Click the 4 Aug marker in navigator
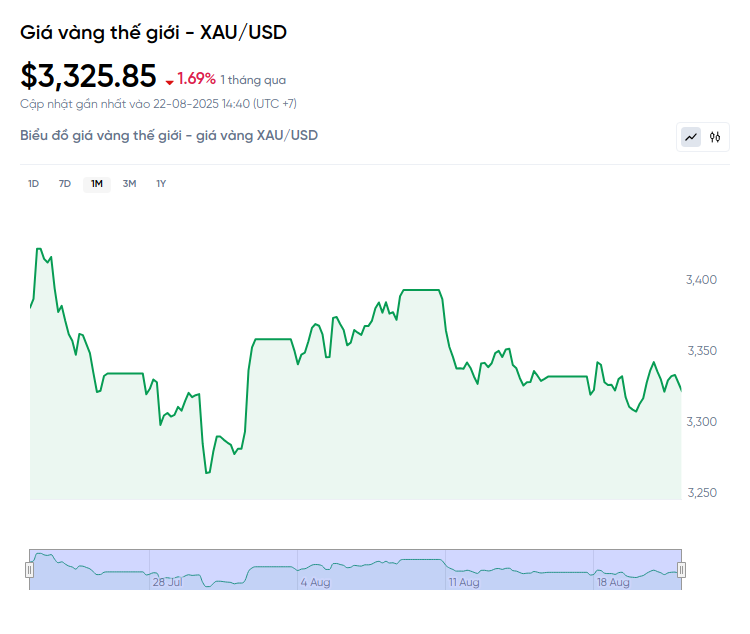 tap(315, 582)
